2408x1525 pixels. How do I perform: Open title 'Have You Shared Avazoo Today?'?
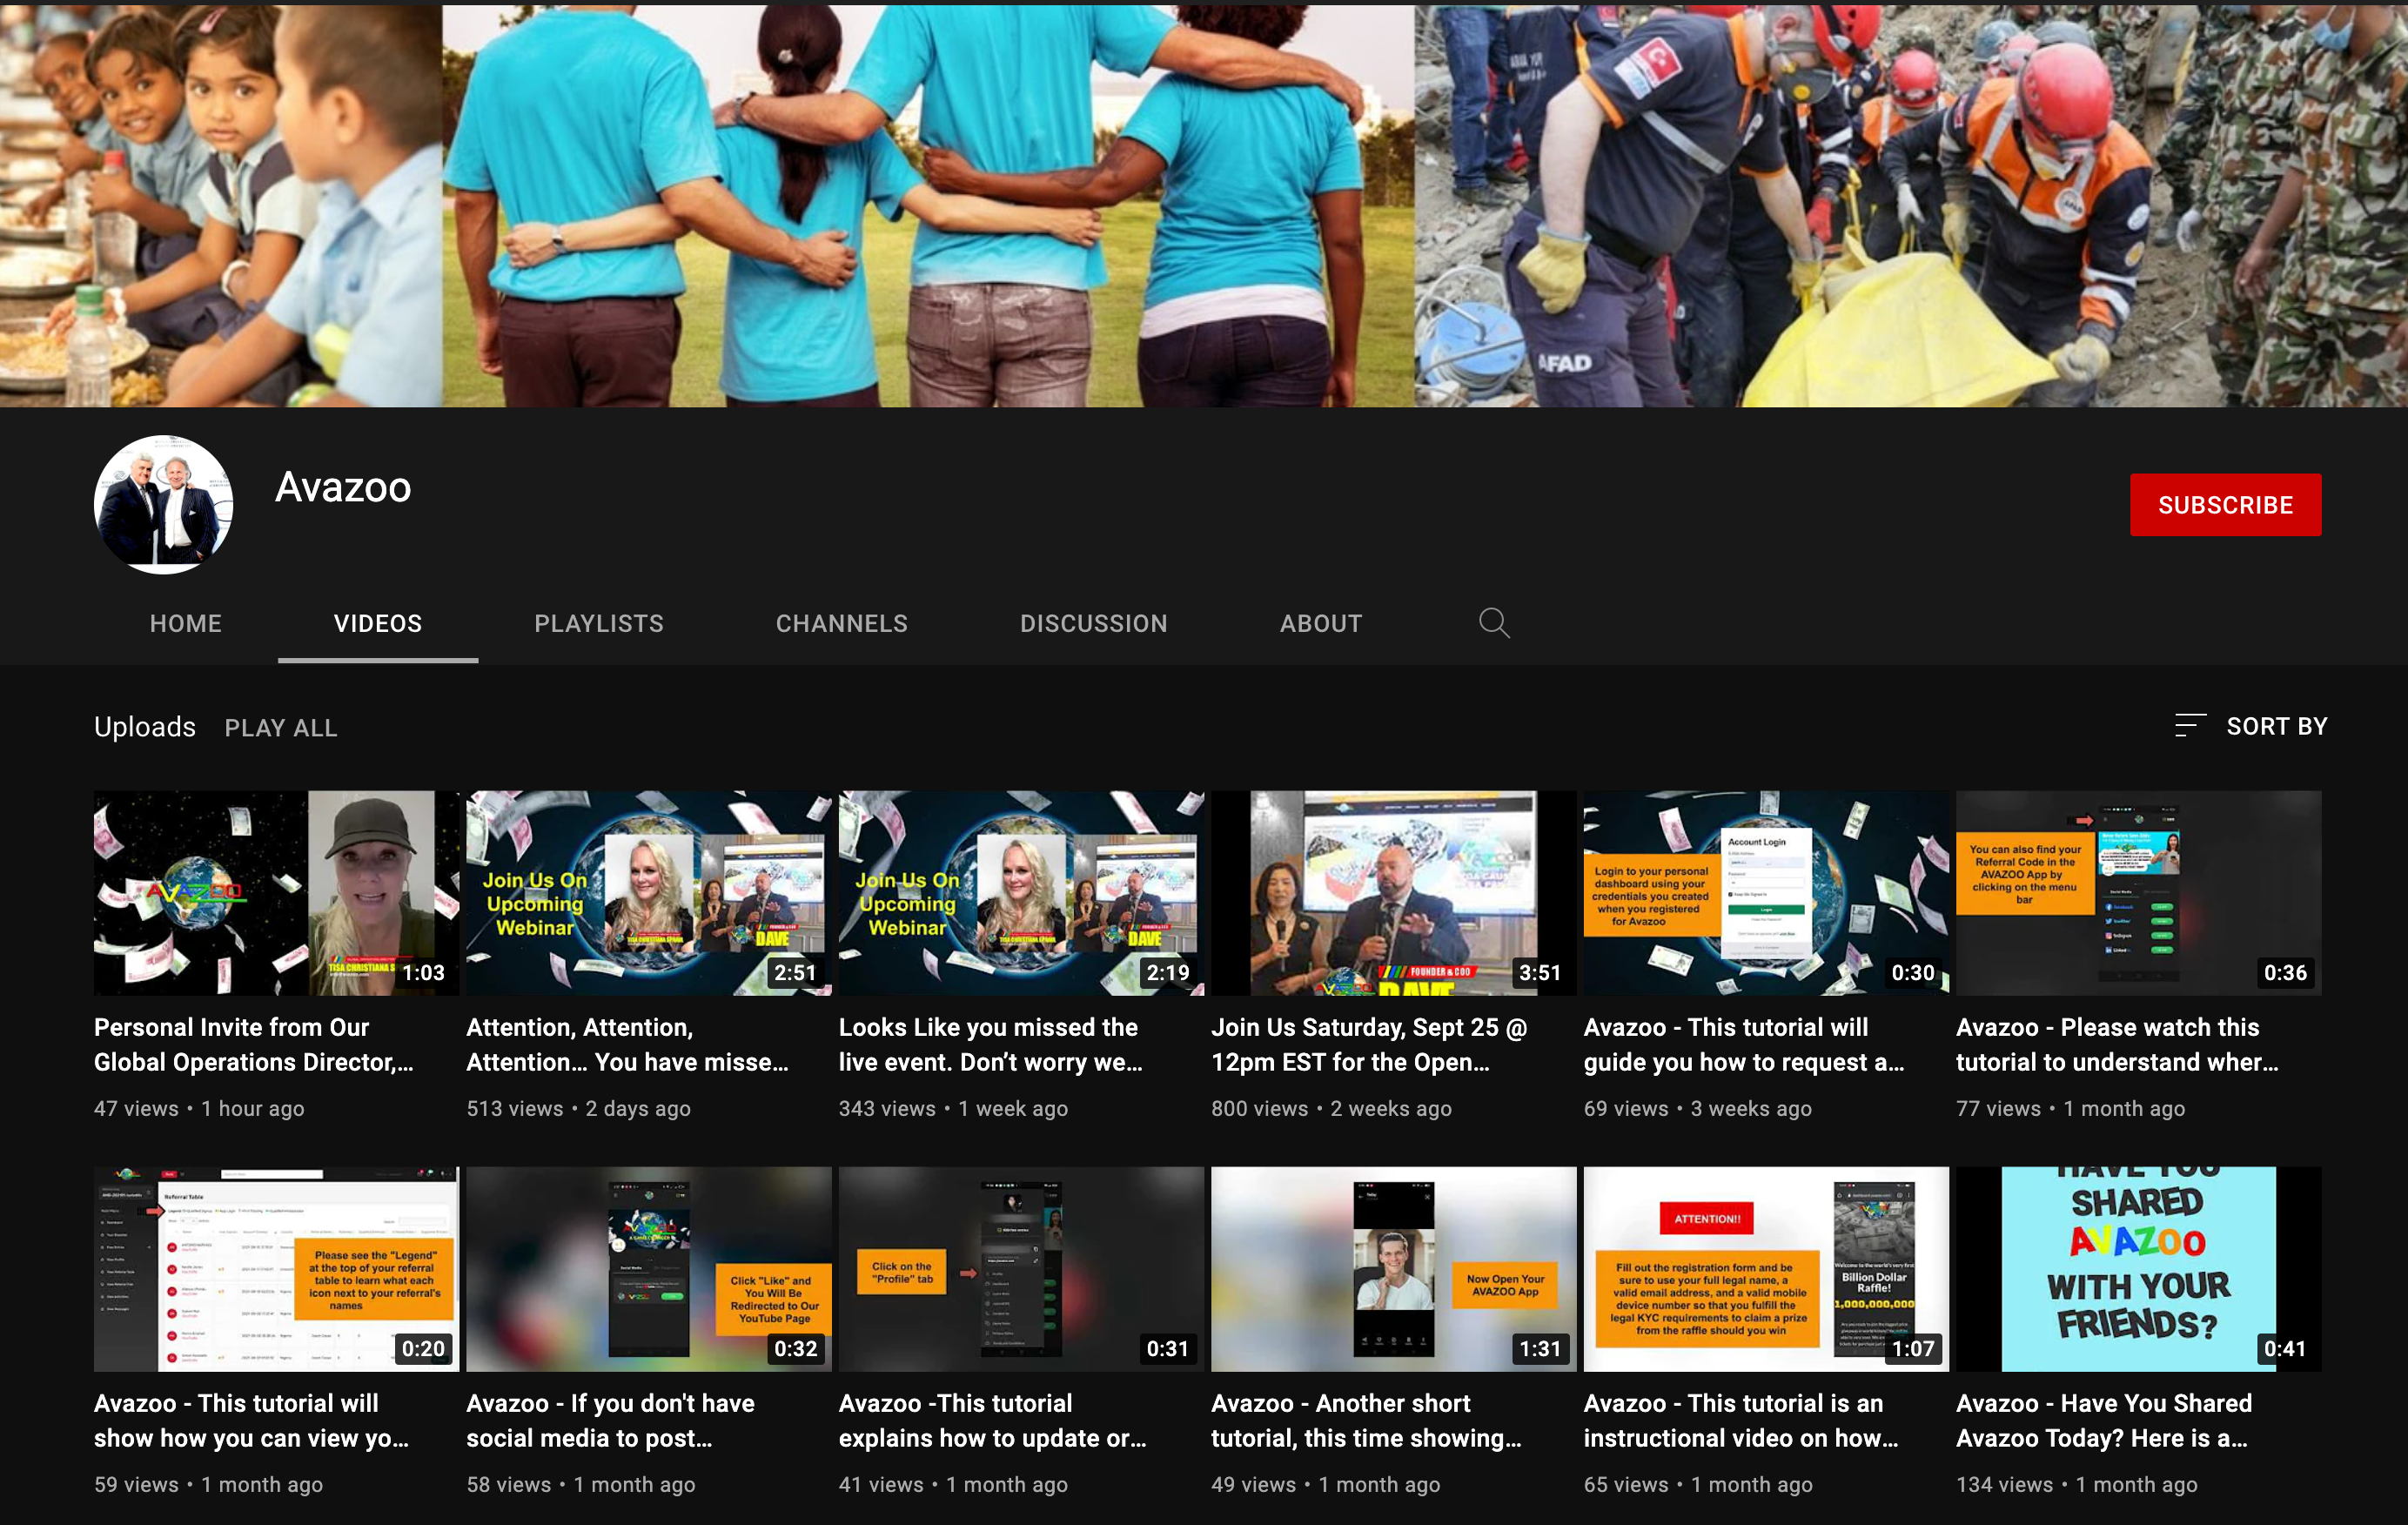point(2104,1421)
